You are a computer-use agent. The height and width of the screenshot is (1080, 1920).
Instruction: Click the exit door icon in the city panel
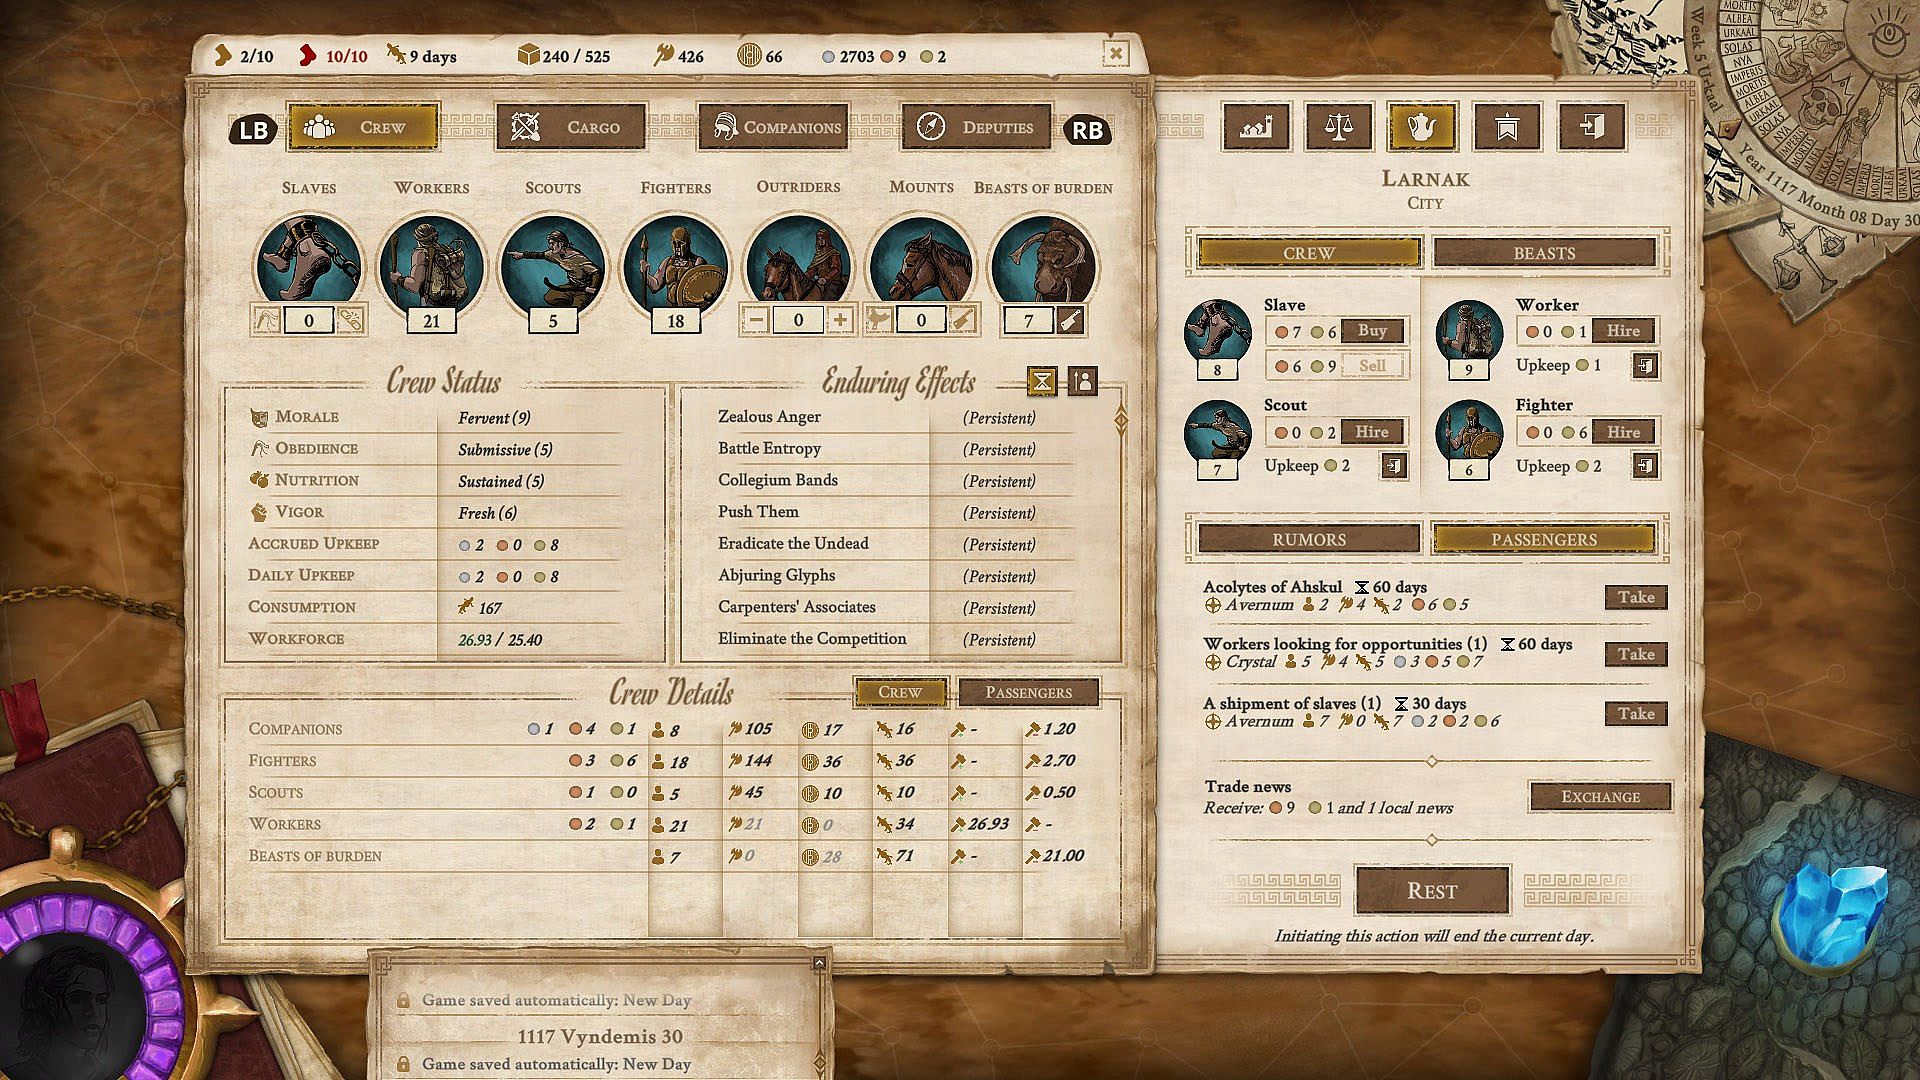coord(1590,127)
